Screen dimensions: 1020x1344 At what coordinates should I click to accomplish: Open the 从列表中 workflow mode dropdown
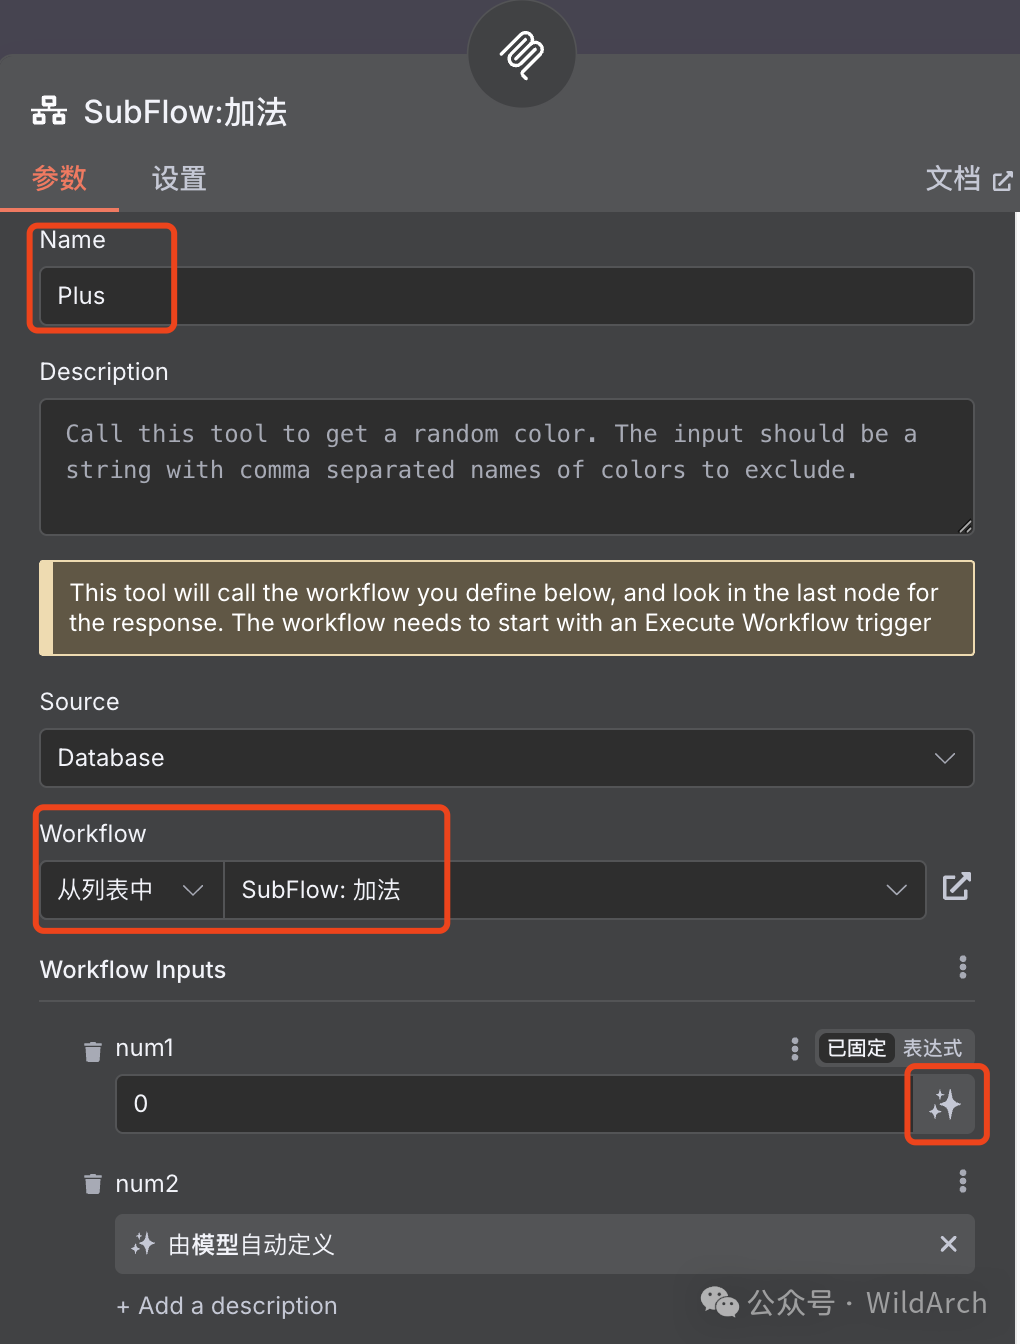(x=131, y=890)
